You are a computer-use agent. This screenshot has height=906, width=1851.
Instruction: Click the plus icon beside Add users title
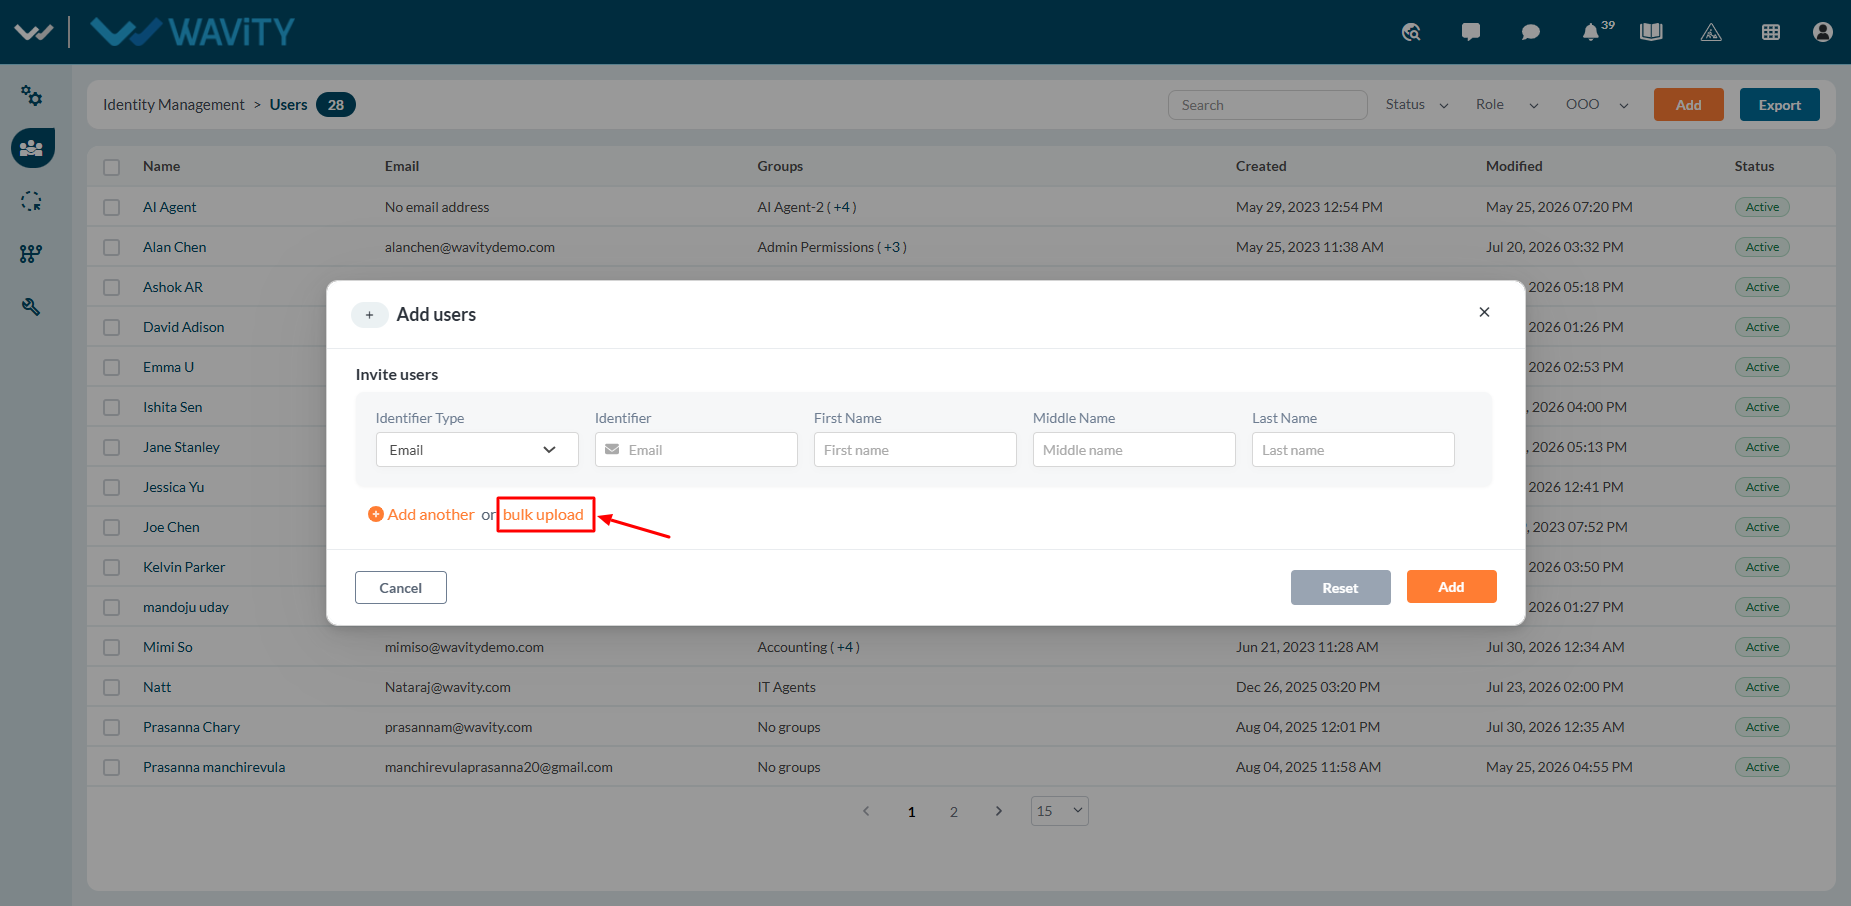pos(369,315)
